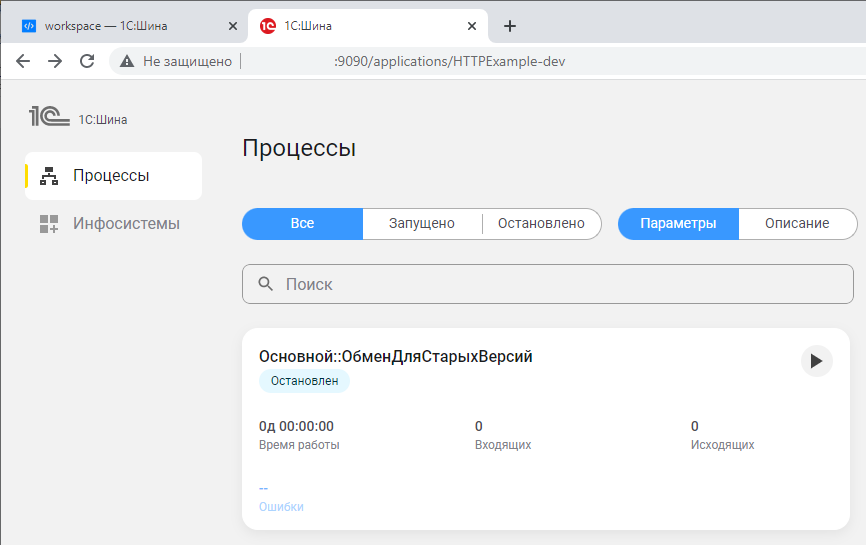Filter processes by Остановлено
Image resolution: width=866 pixels, height=545 pixels.
coord(541,224)
